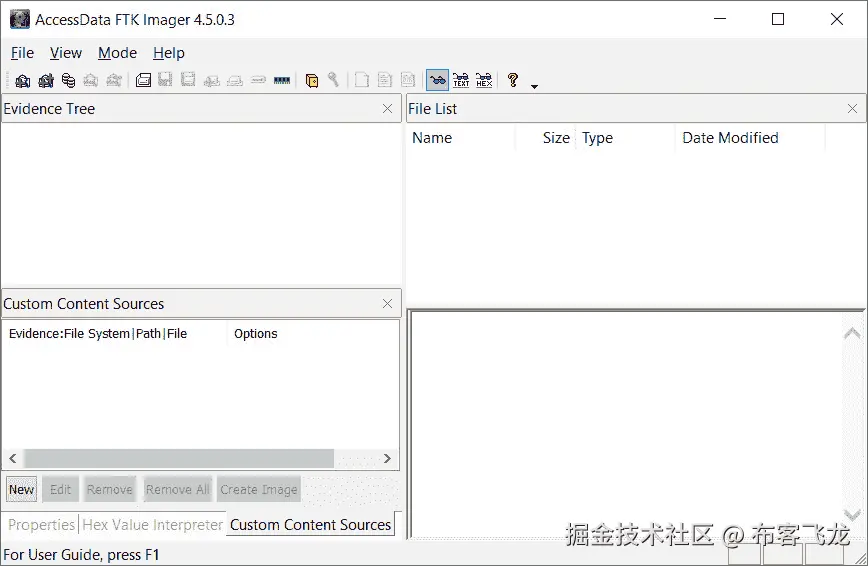
Task: Click the Capture Memory chip icon
Action: pyautogui.click(x=282, y=80)
